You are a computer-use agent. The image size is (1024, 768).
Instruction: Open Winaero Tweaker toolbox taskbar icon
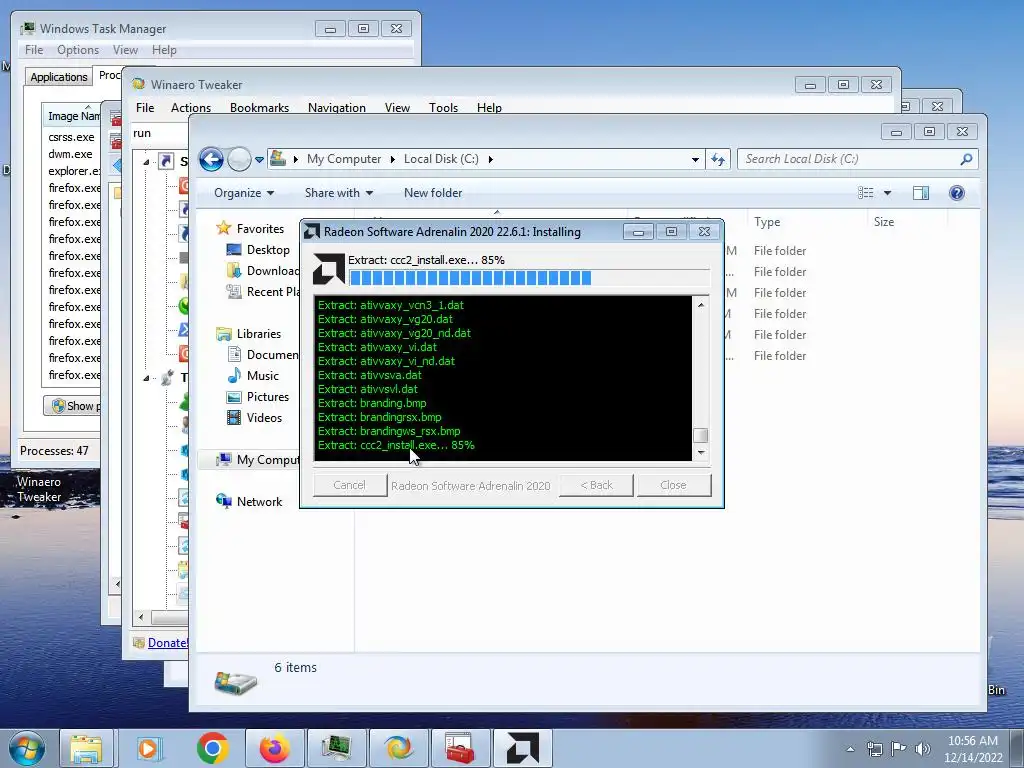click(460, 748)
